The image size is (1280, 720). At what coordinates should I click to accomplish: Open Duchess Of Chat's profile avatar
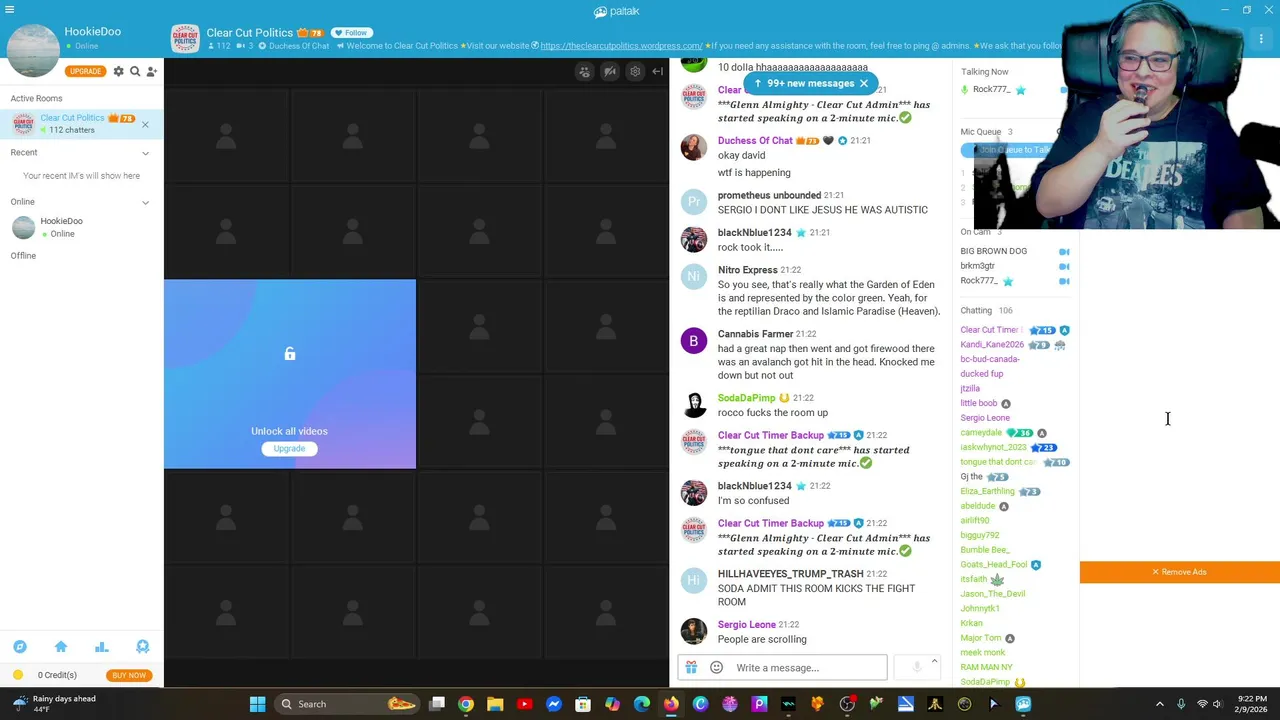click(x=693, y=147)
